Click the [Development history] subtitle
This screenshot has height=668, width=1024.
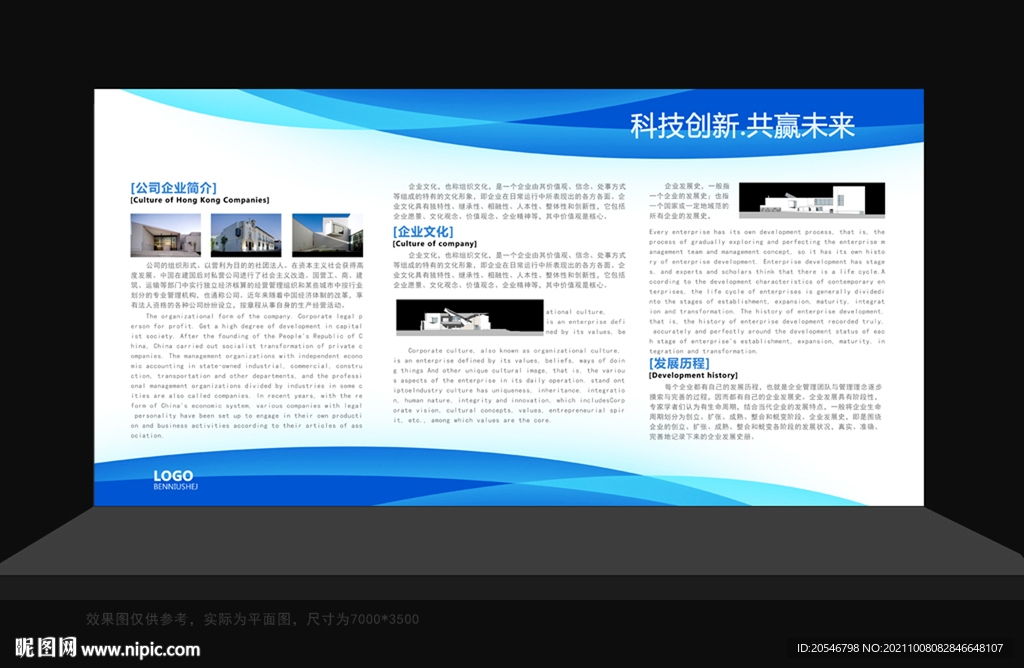tap(693, 375)
